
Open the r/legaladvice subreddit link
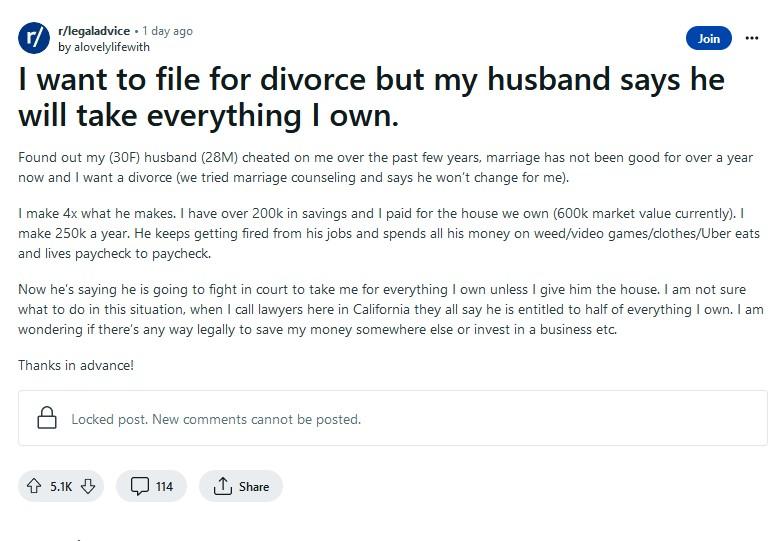[x=94, y=31]
